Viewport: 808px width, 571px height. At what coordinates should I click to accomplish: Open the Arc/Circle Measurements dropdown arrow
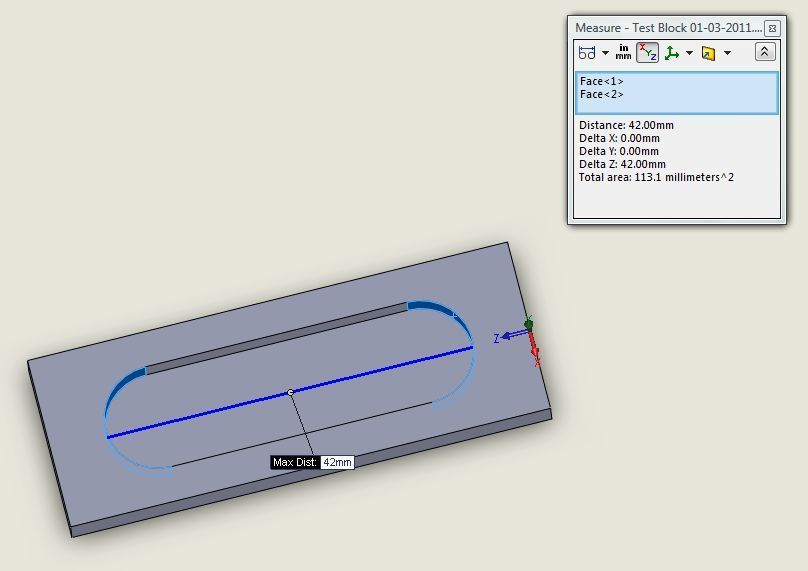coord(604,53)
